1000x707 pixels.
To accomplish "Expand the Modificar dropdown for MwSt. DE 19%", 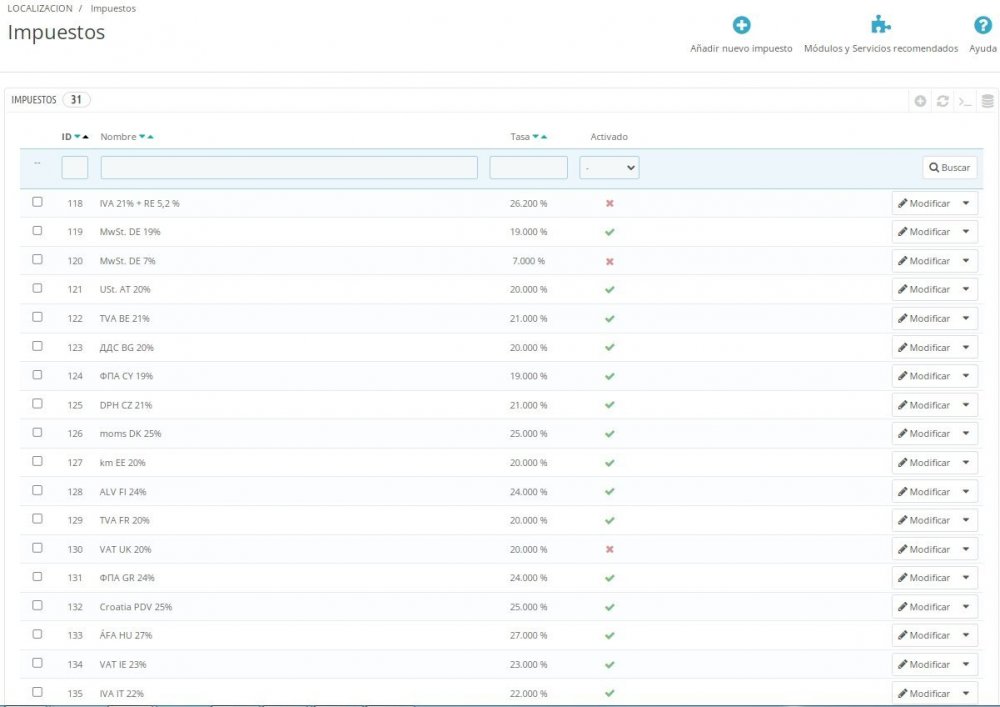I will (x=965, y=231).
